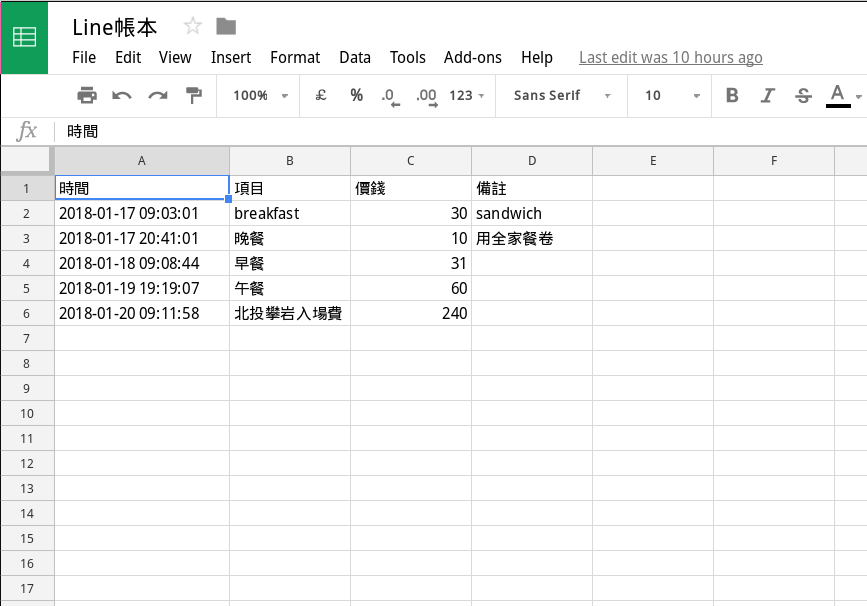867x606 pixels.
Task: Apply percent format to the cell
Action: click(356, 96)
